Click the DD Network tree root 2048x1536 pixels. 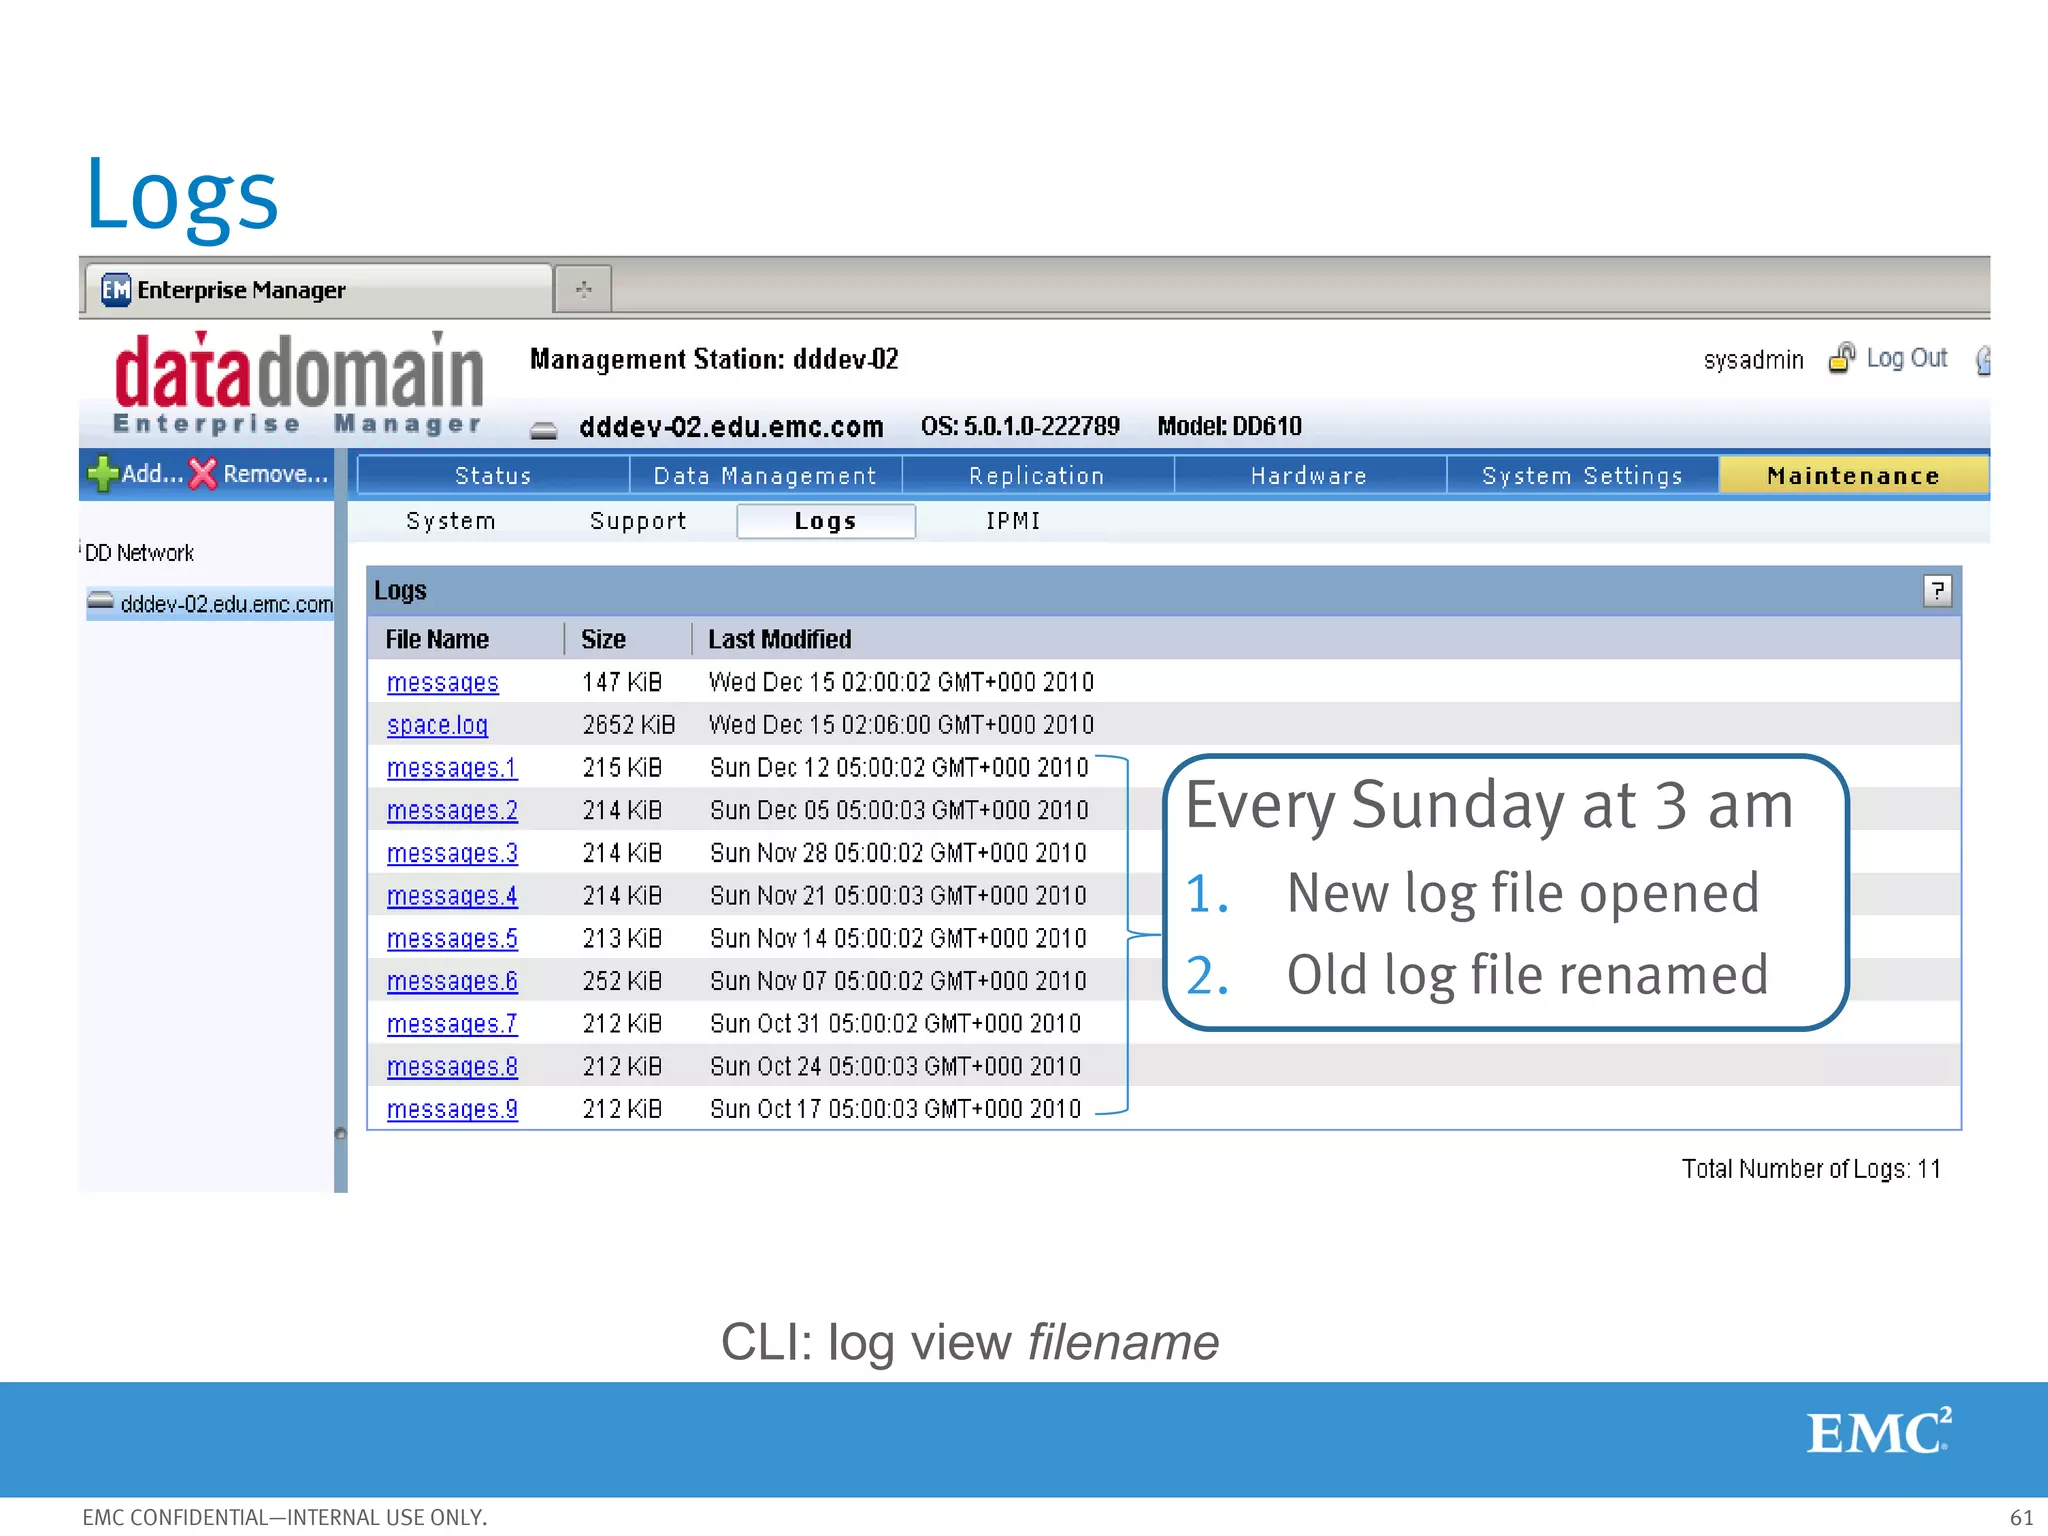[x=139, y=553]
